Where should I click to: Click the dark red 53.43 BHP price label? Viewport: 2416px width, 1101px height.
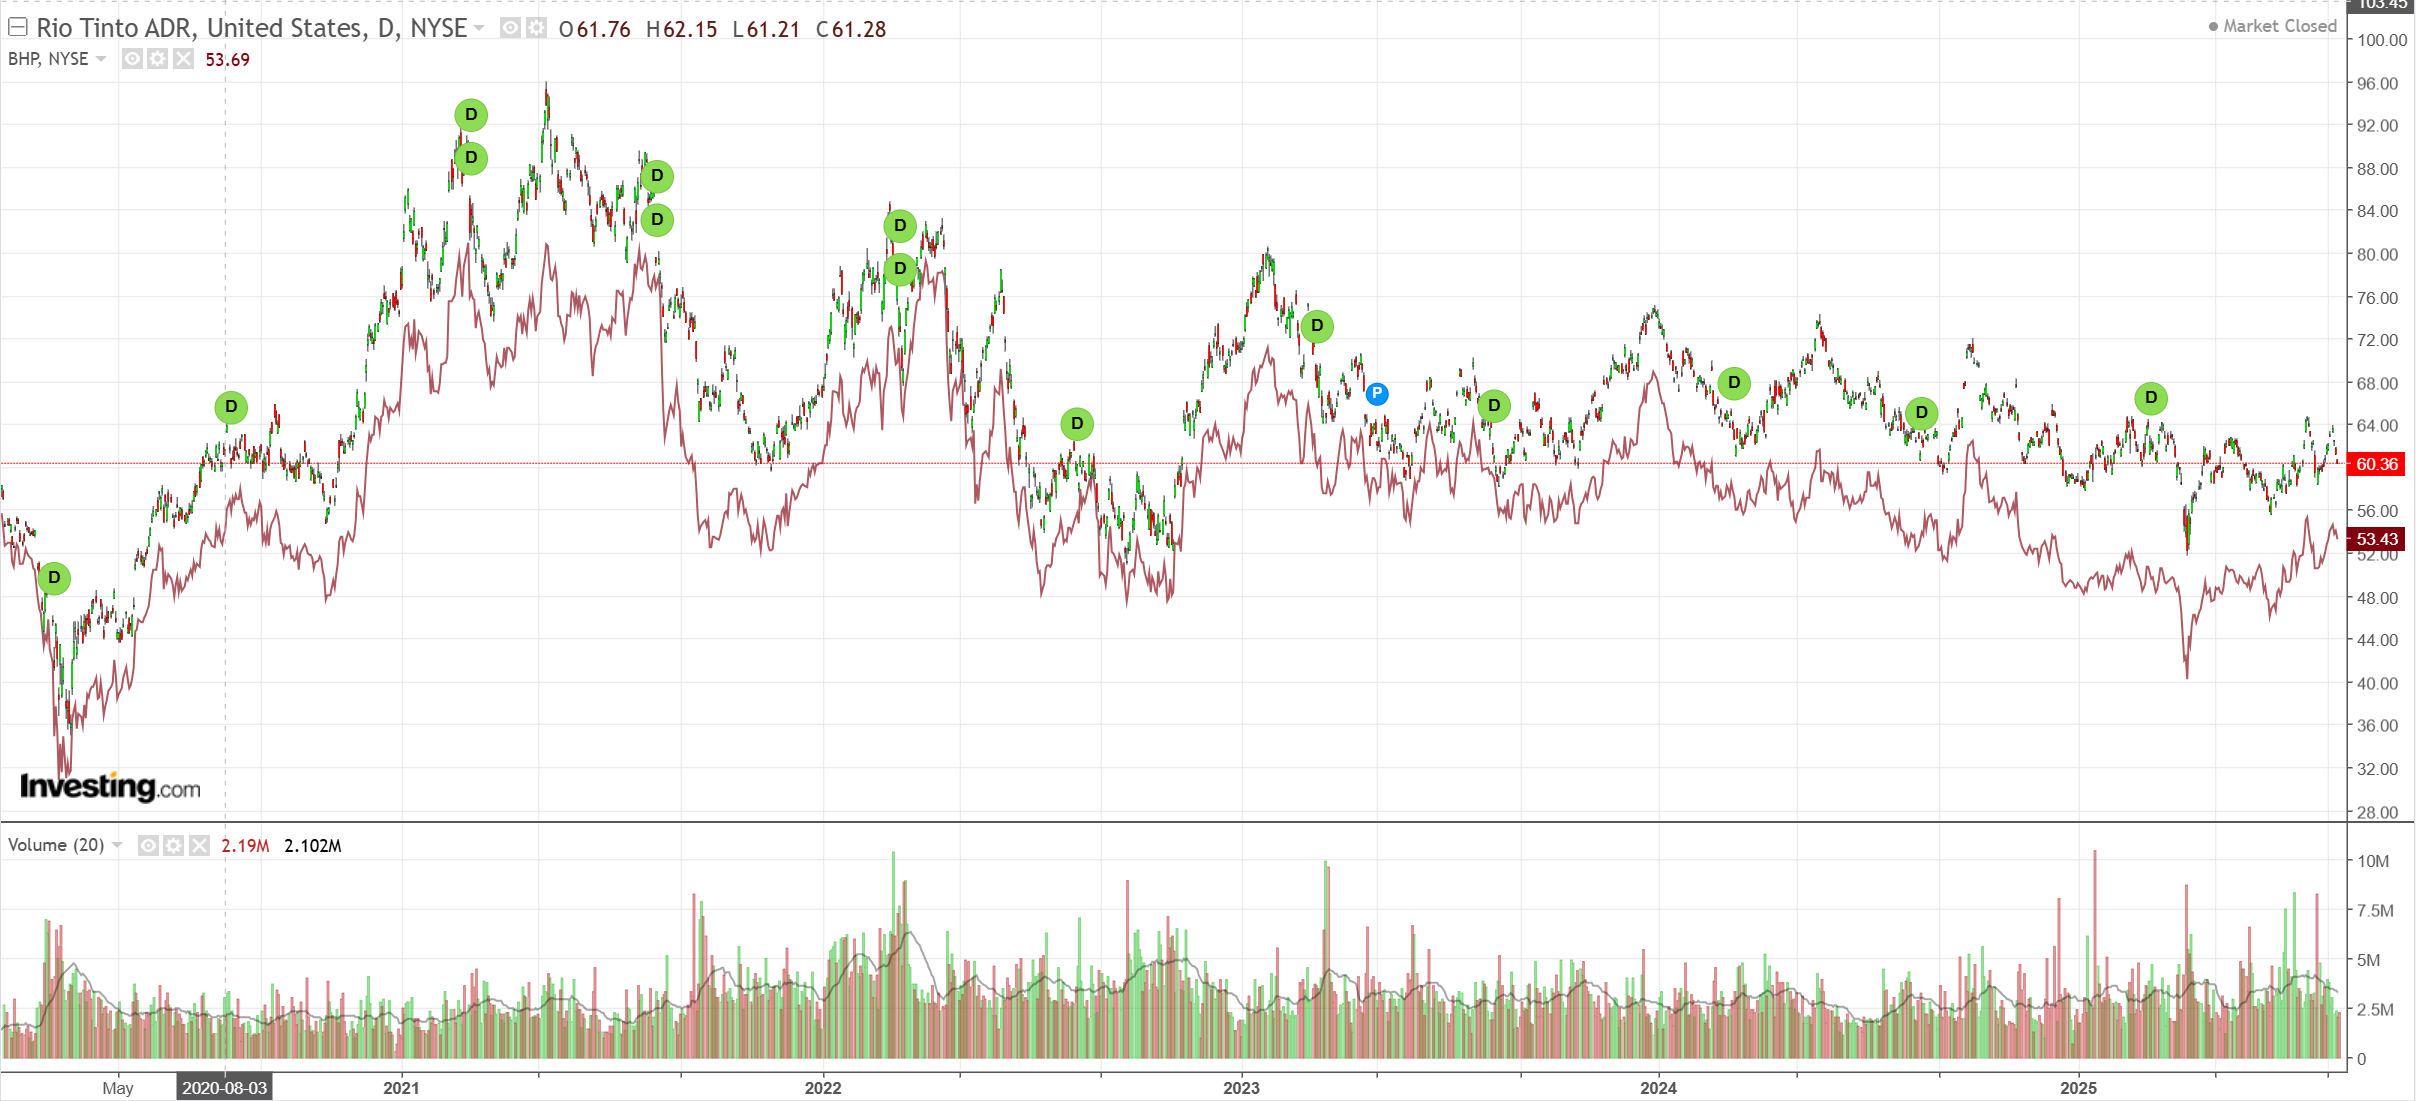point(2376,540)
